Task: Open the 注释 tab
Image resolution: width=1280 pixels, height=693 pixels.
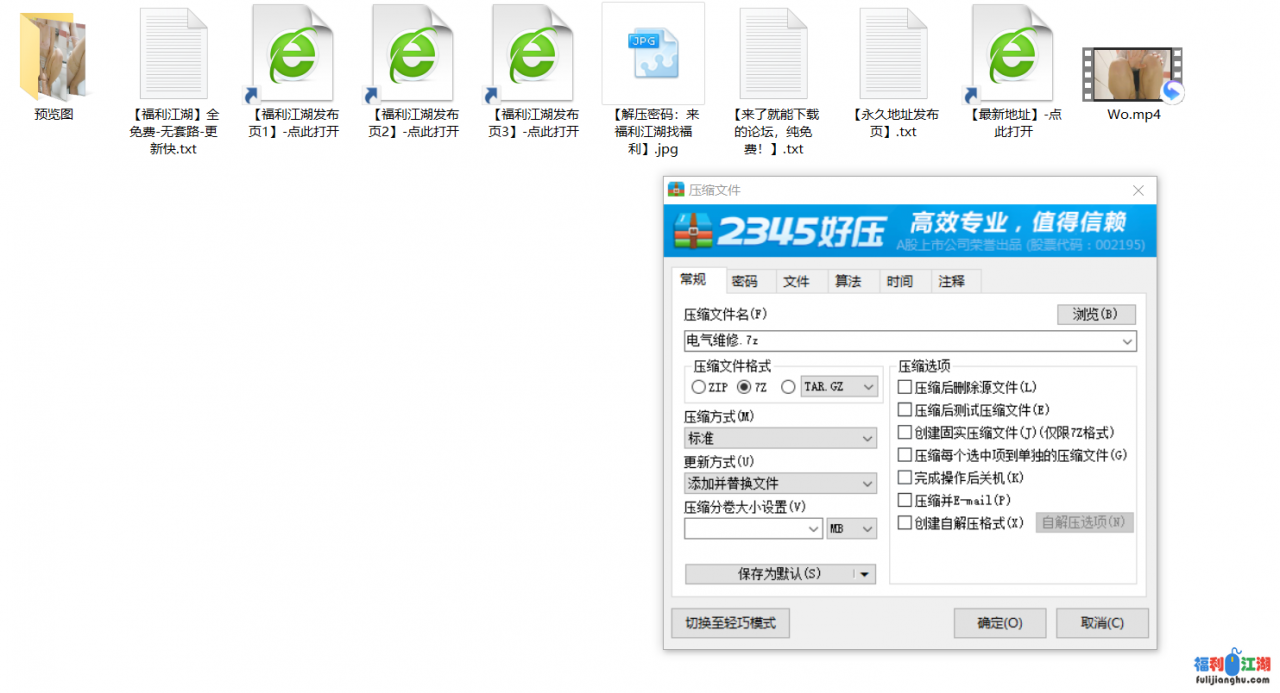Action: [952, 281]
